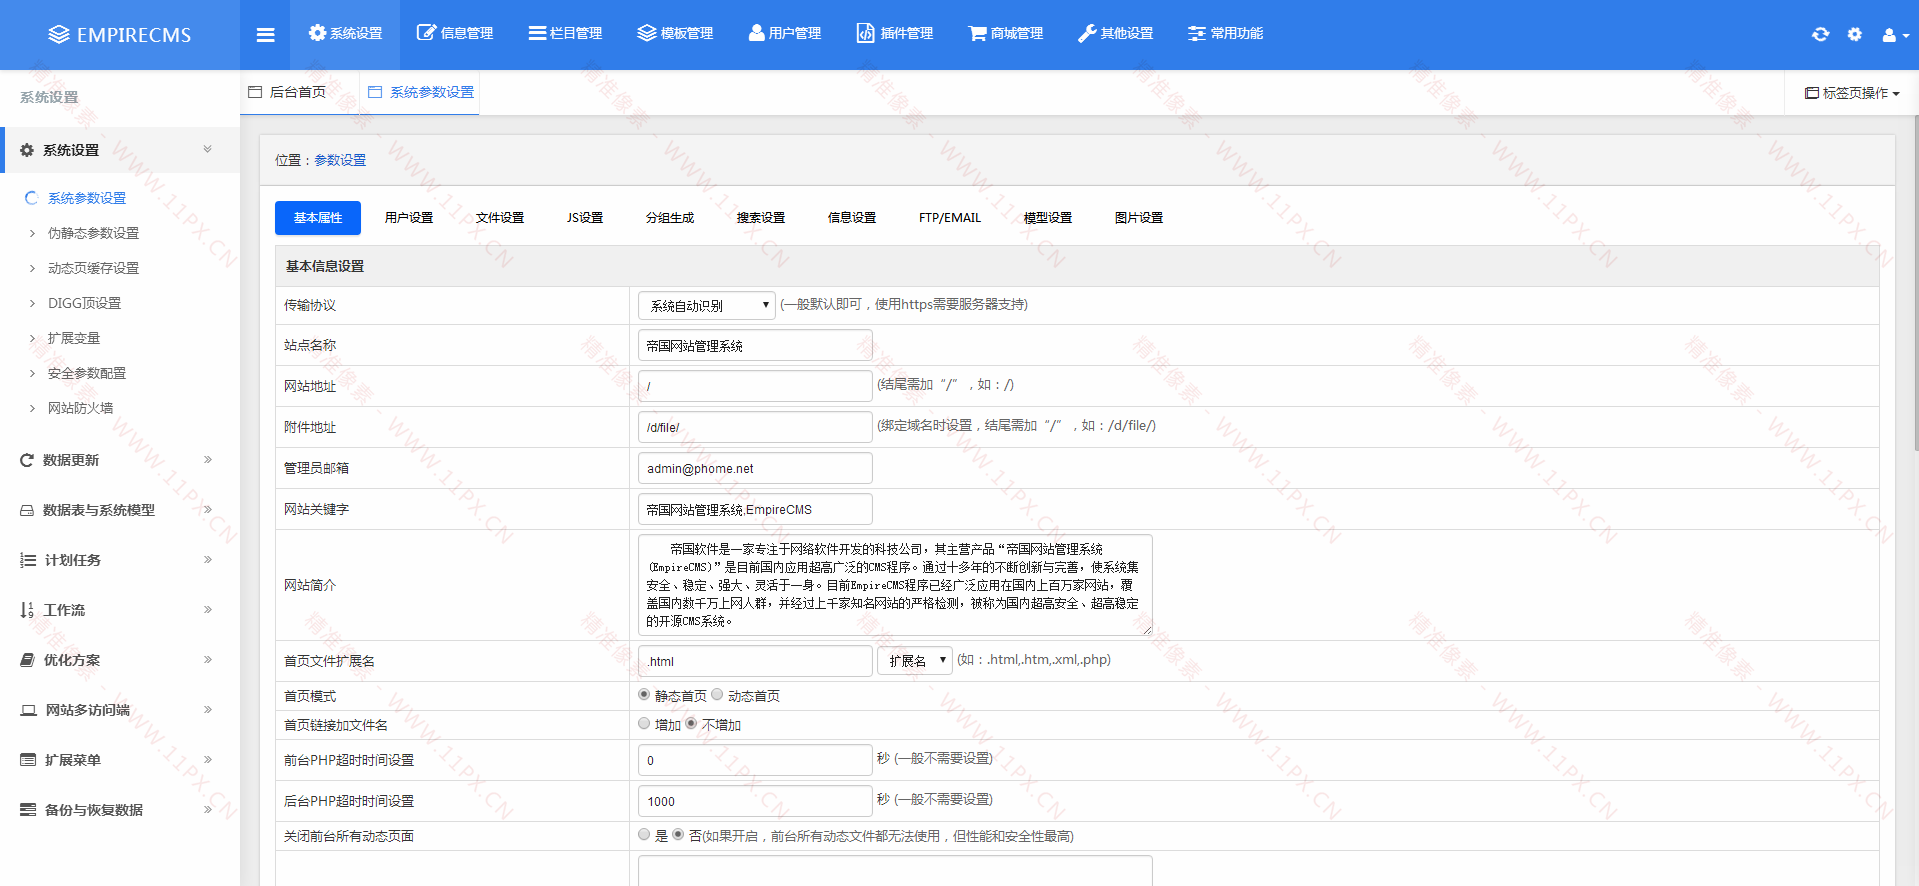1919x886 pixels.
Task: Click the book icon beside 优化方案
Action: (x=28, y=660)
